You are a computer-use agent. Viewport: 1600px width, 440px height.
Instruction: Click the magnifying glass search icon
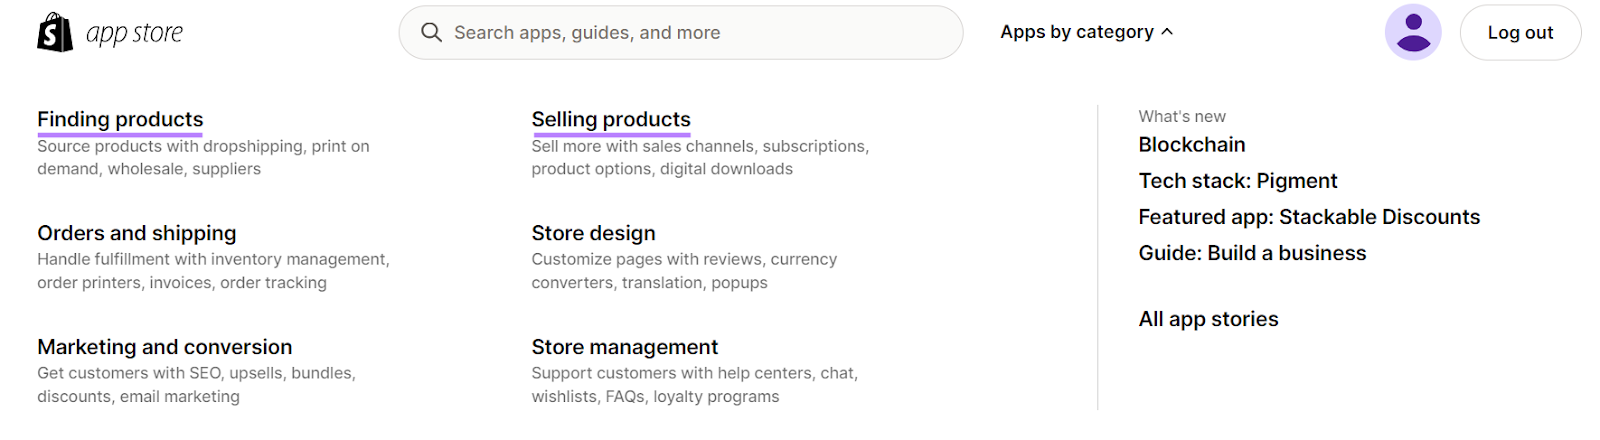431,32
